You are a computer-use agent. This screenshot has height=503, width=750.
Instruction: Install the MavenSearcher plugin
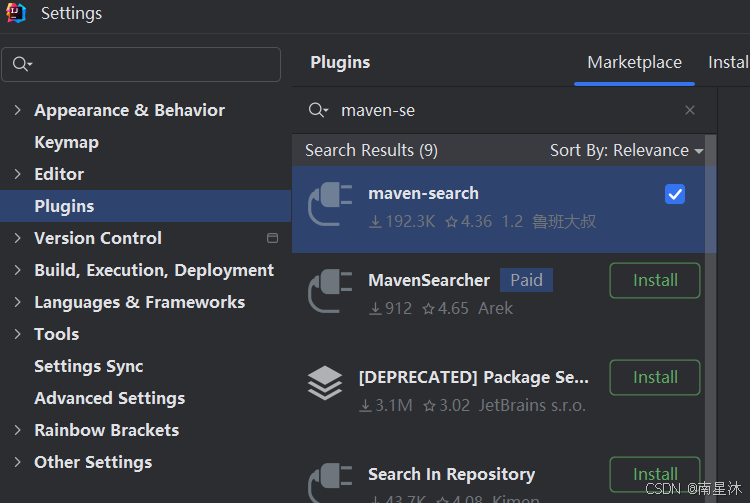tap(655, 280)
